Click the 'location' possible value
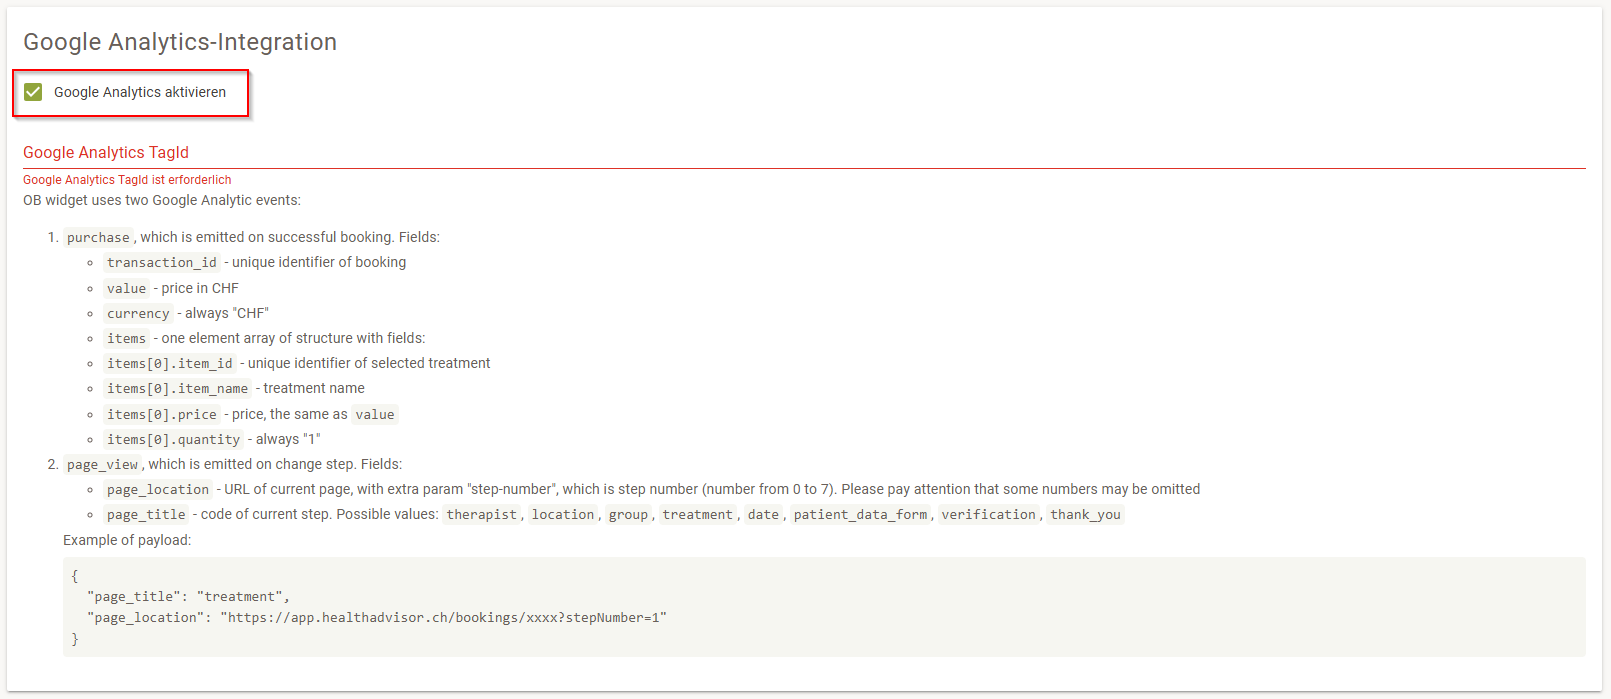 (562, 514)
